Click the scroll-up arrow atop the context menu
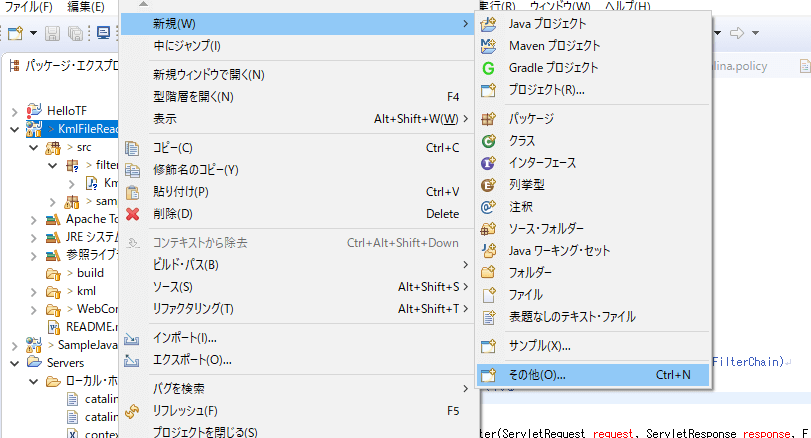The image size is (811, 438). tap(144, 4)
